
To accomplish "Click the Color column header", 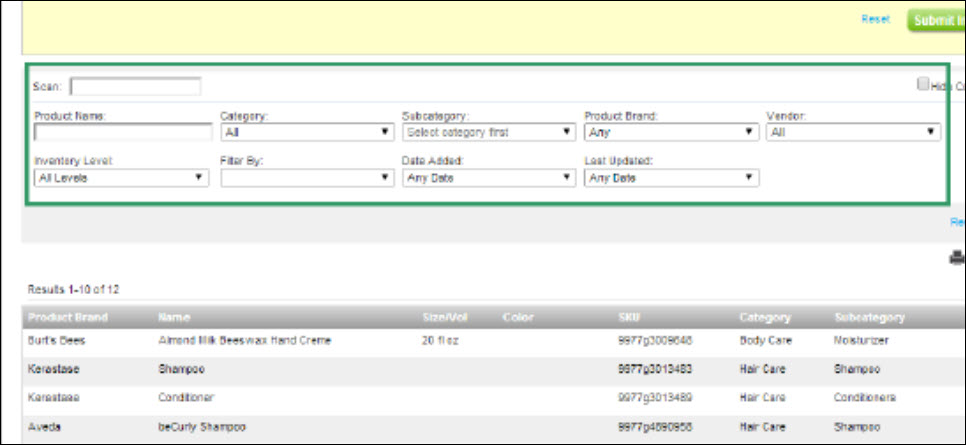I will pos(518,317).
